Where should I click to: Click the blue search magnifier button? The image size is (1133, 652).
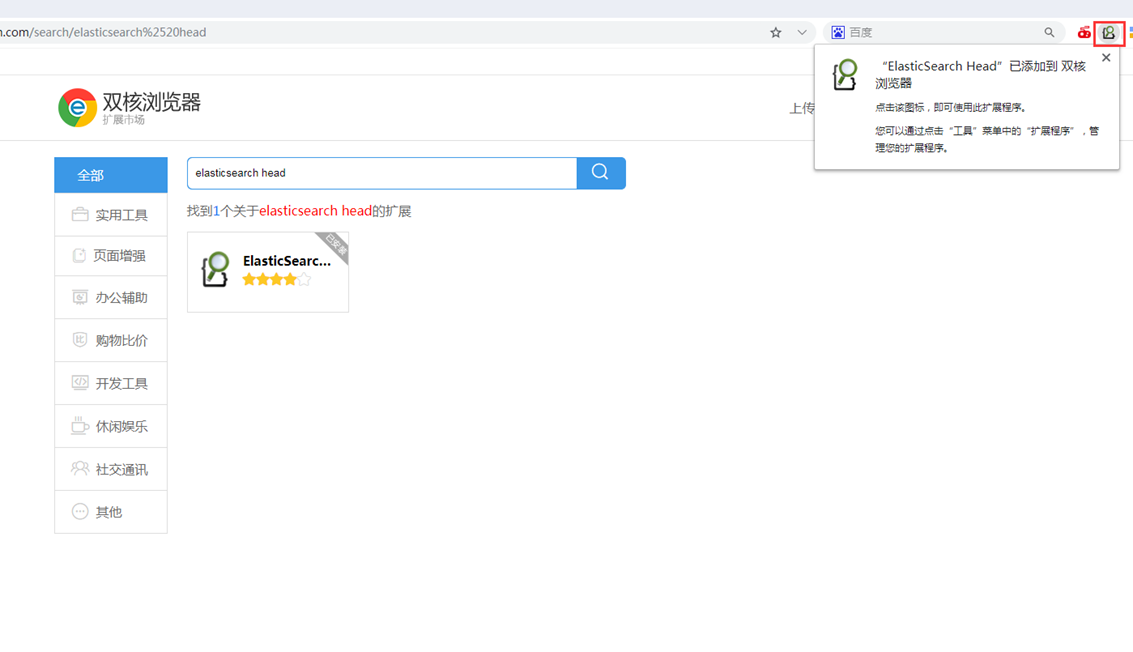click(601, 173)
